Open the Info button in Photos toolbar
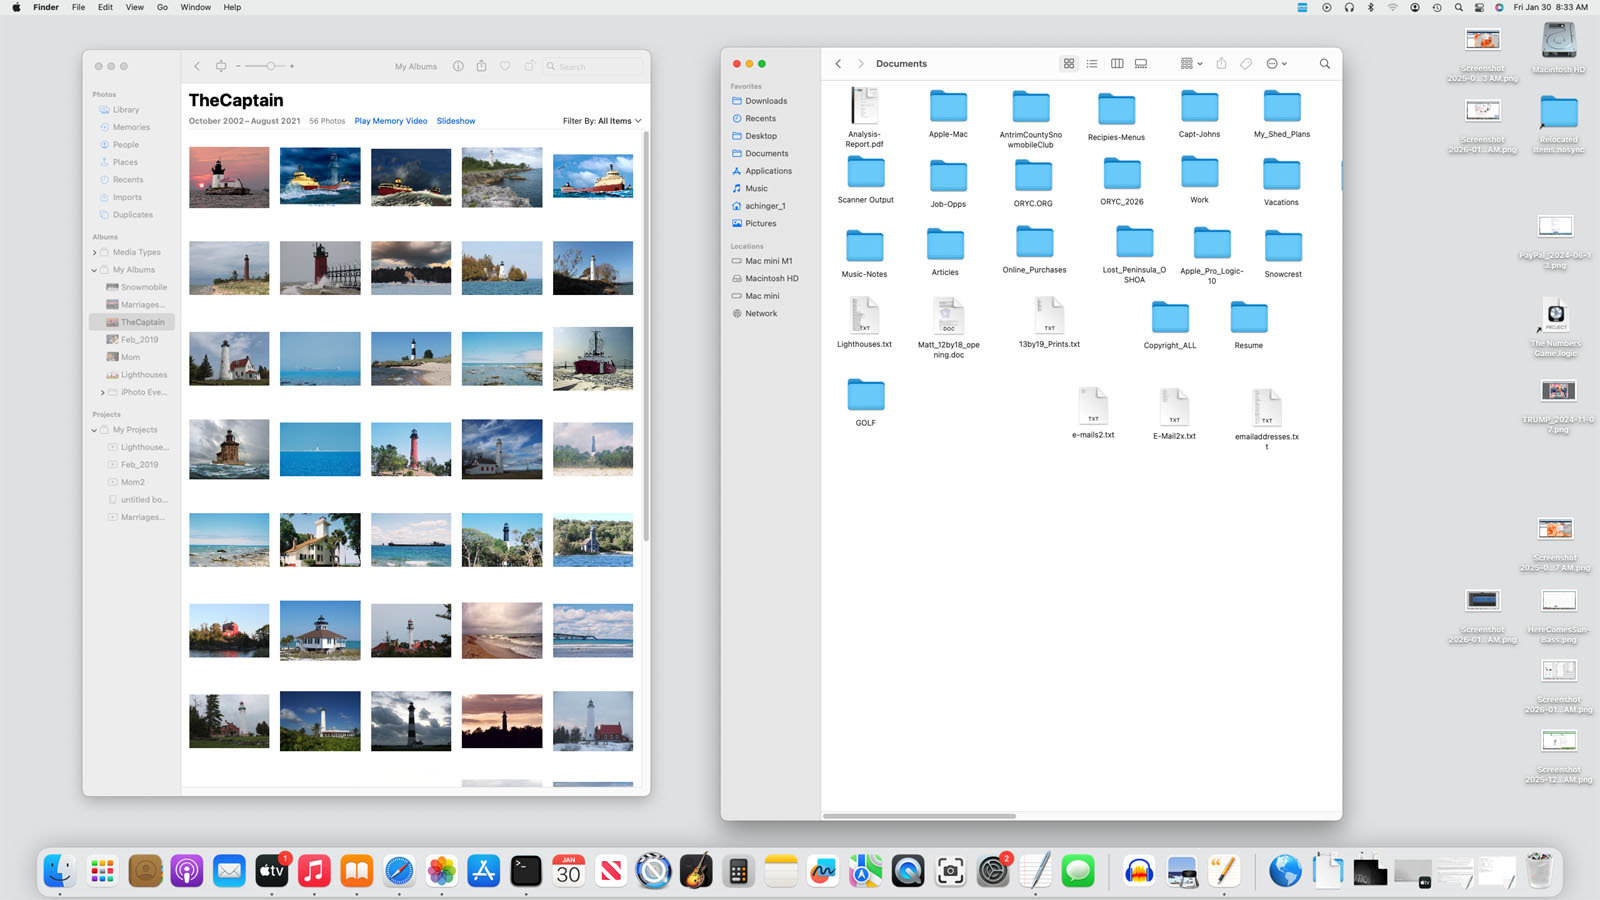The height and width of the screenshot is (900, 1600). tap(458, 66)
